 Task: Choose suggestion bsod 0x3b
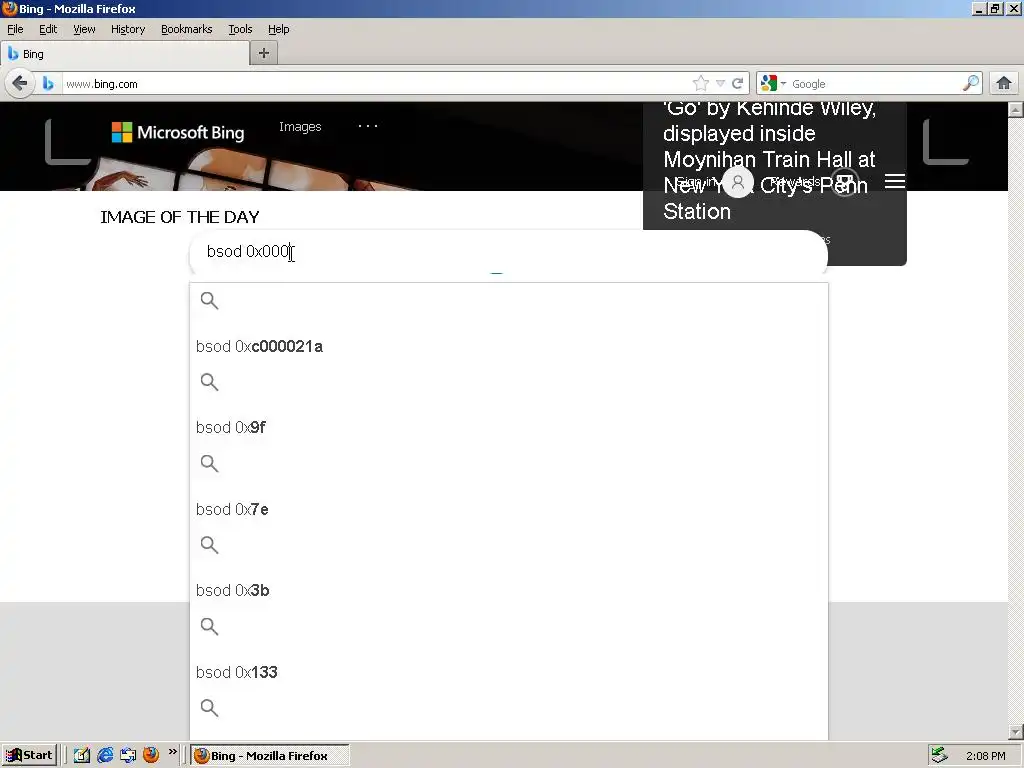click(232, 590)
